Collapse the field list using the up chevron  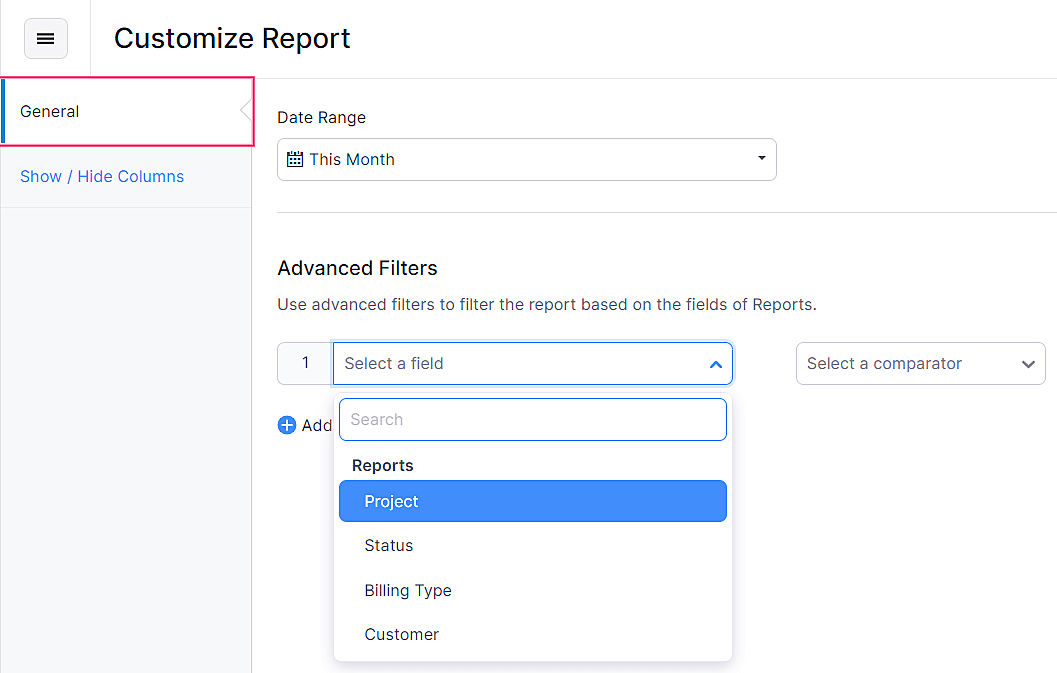tap(715, 365)
